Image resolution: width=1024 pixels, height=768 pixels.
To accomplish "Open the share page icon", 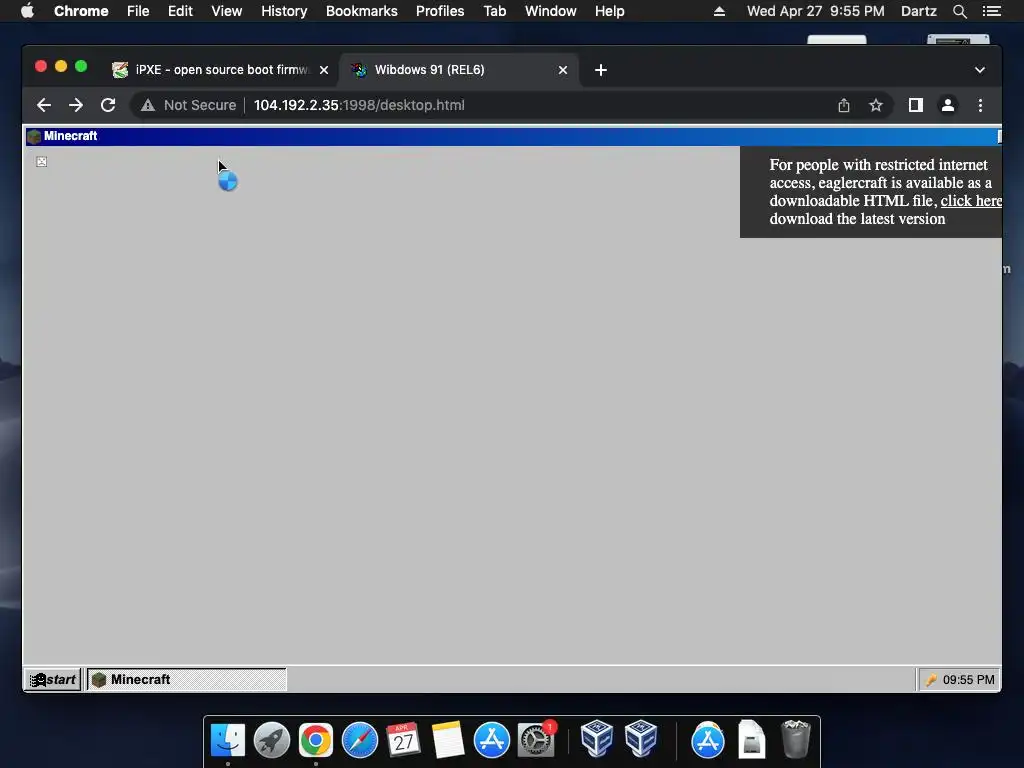I will (844, 105).
